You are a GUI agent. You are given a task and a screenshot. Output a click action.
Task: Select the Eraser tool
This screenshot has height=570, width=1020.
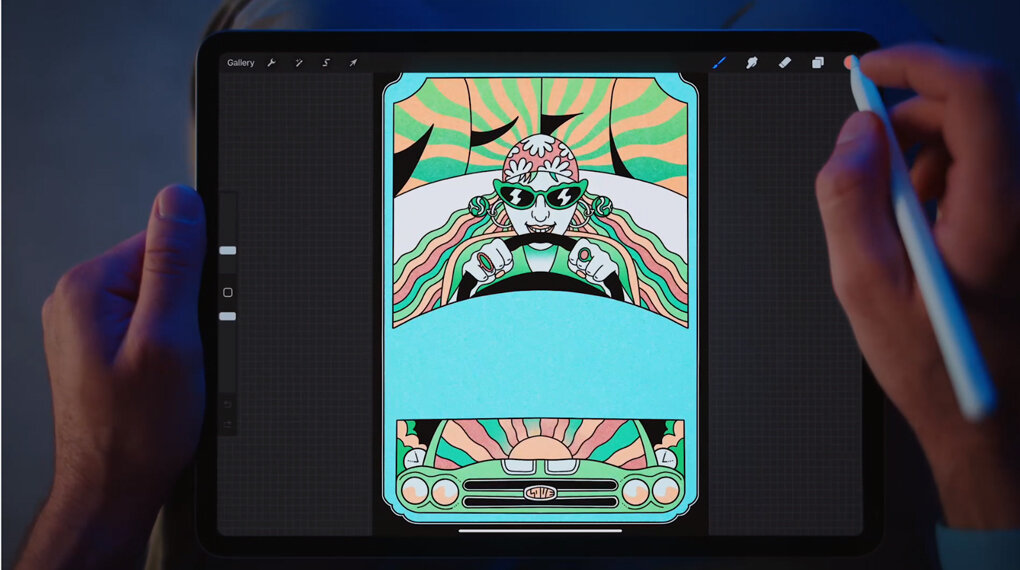coord(784,63)
